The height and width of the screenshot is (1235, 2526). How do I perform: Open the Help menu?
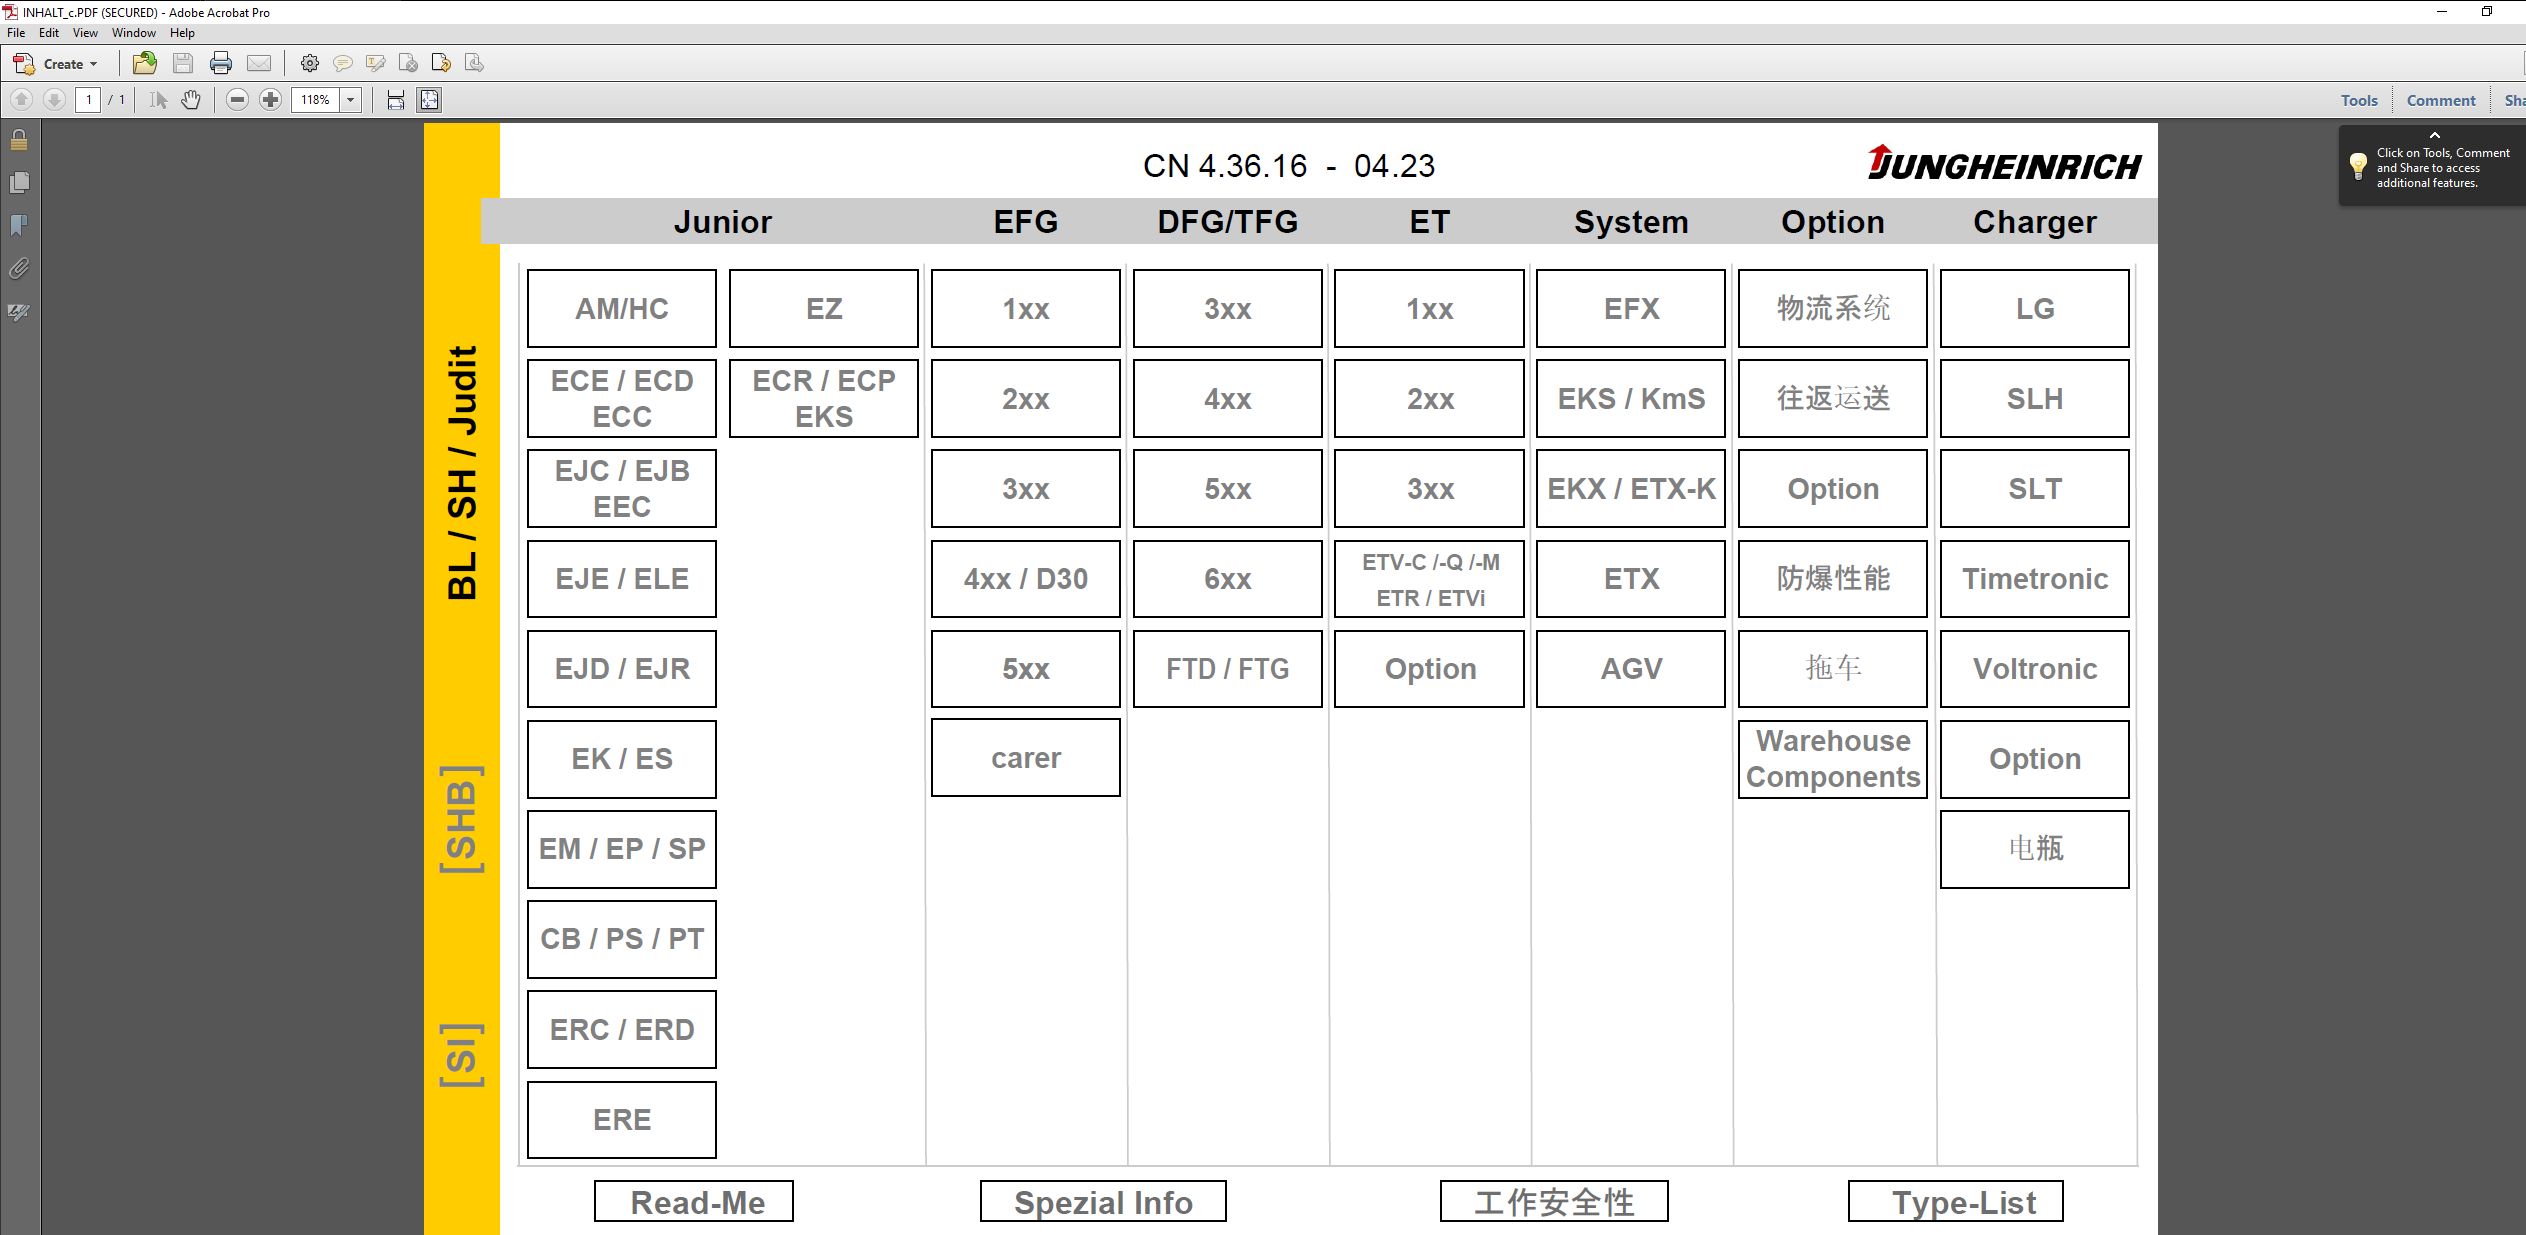[182, 33]
